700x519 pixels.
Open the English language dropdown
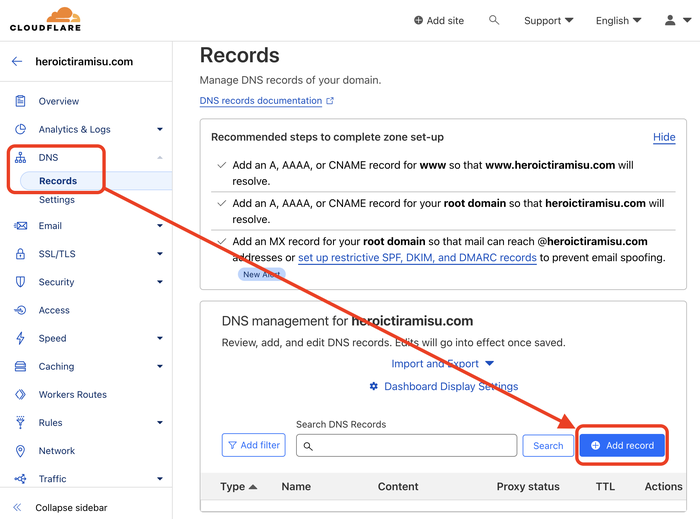pos(618,21)
